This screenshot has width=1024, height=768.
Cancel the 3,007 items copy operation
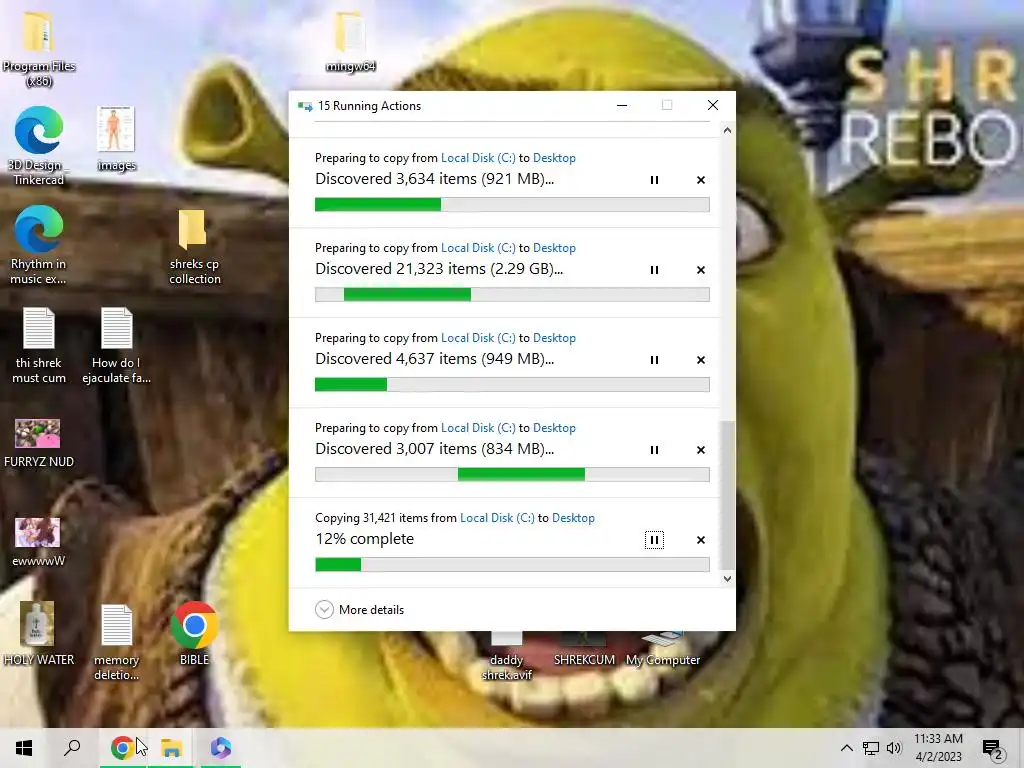(701, 450)
